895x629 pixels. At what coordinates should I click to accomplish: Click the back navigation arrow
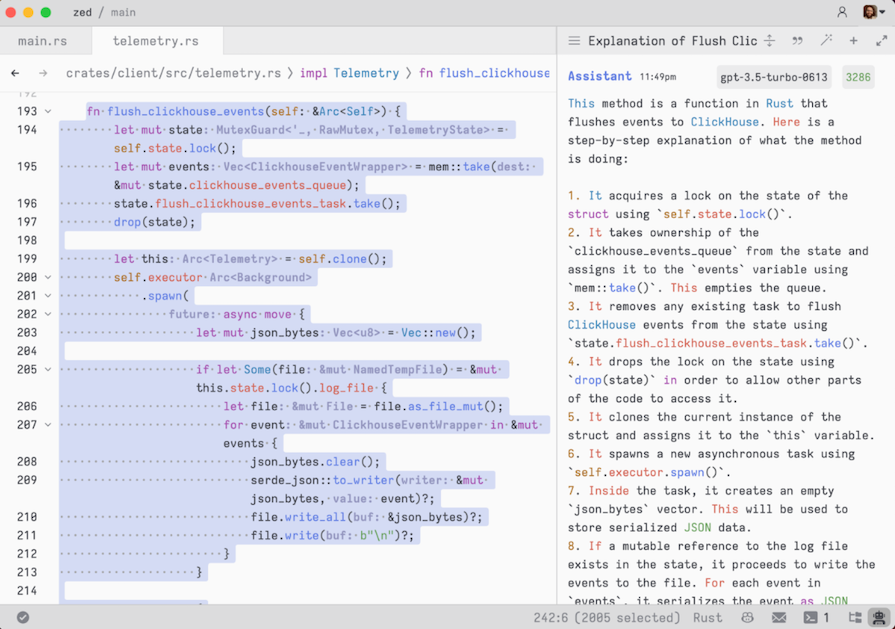(x=15, y=72)
